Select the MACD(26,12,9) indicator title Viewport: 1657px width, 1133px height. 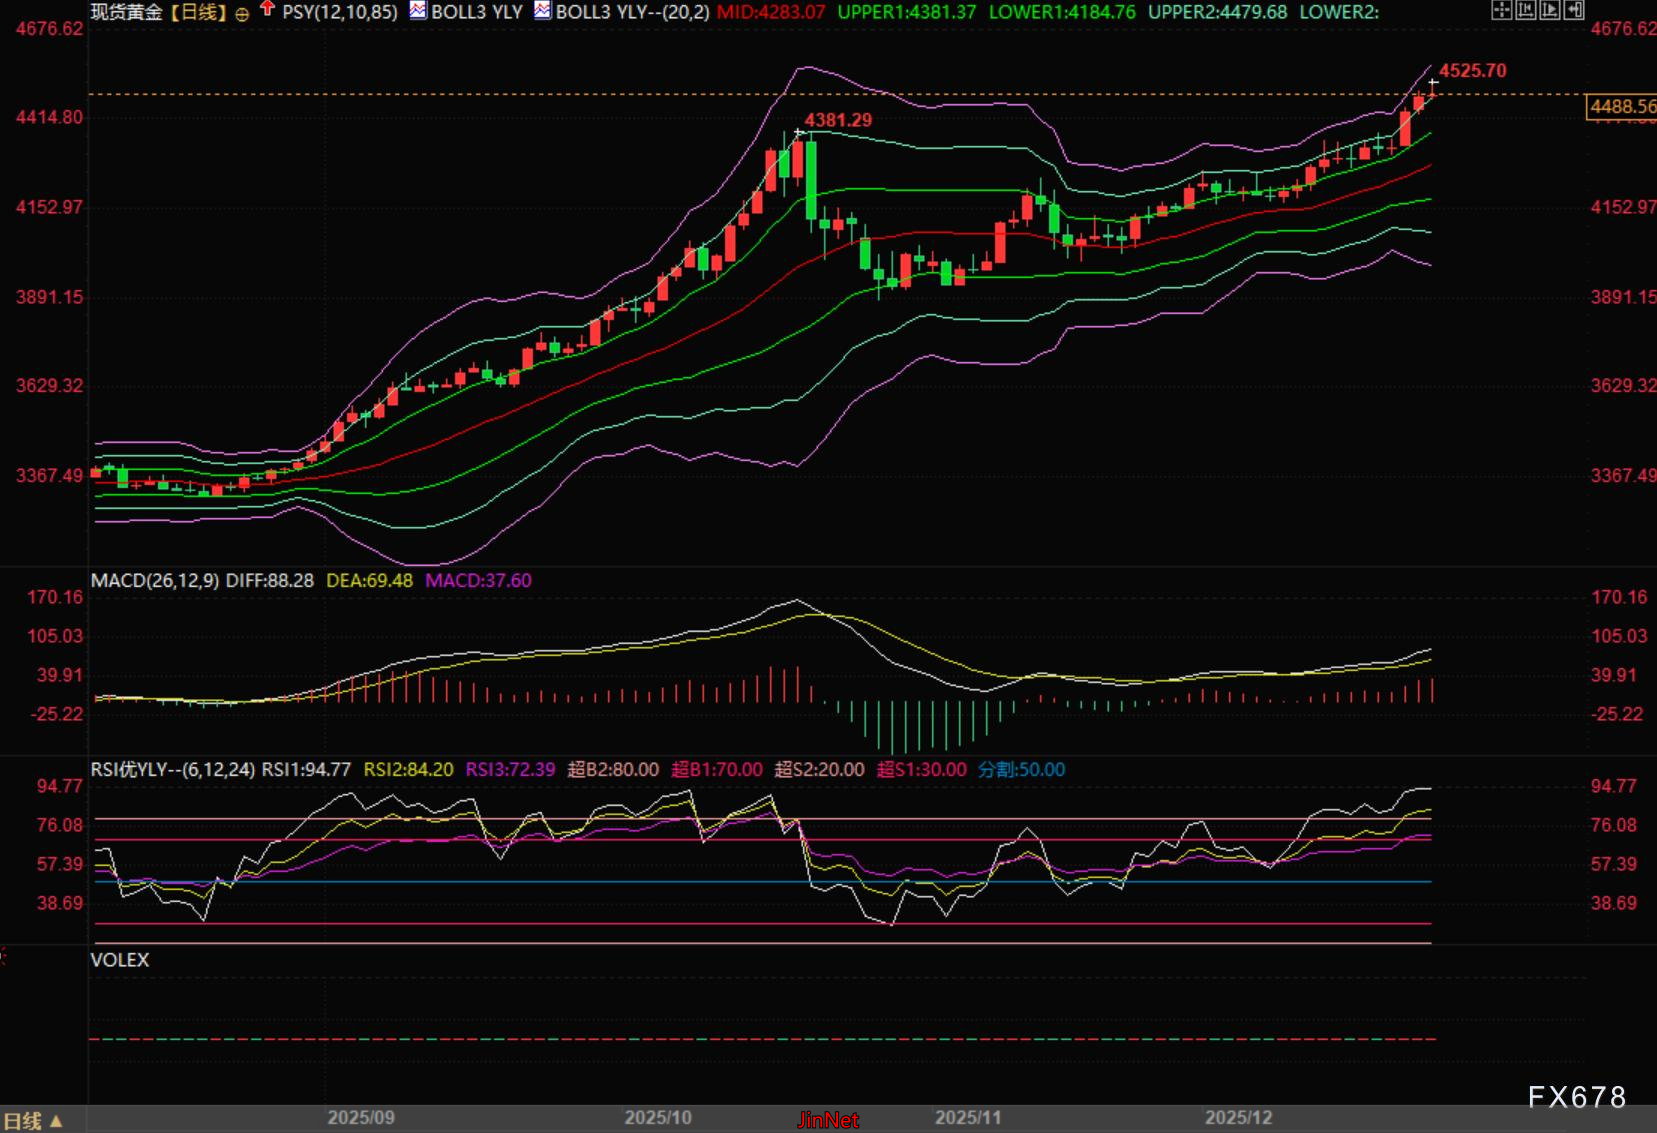click(154, 581)
